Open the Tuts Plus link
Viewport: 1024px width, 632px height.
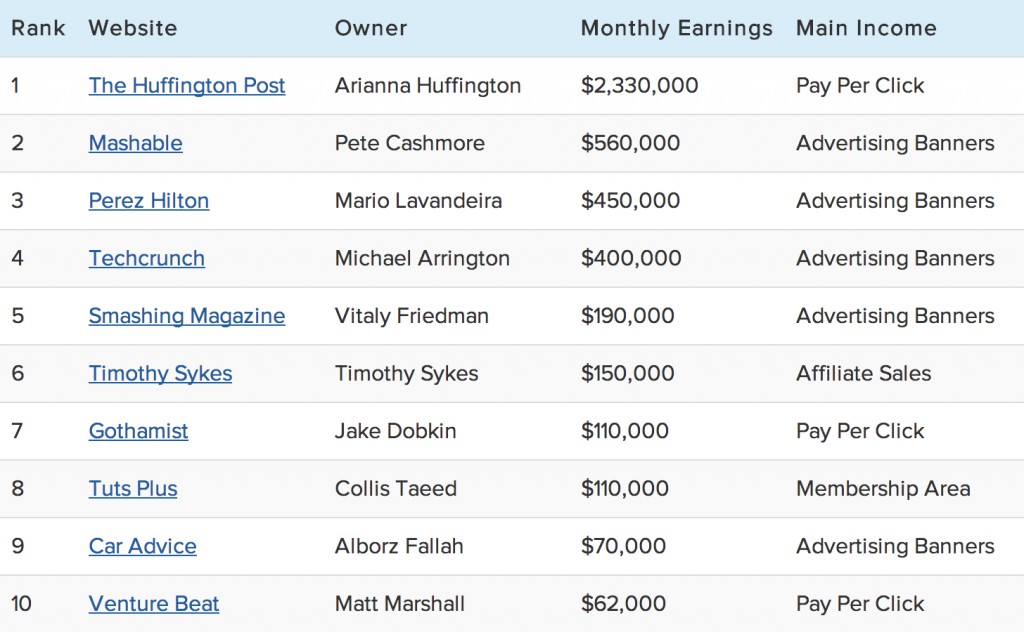(x=133, y=488)
